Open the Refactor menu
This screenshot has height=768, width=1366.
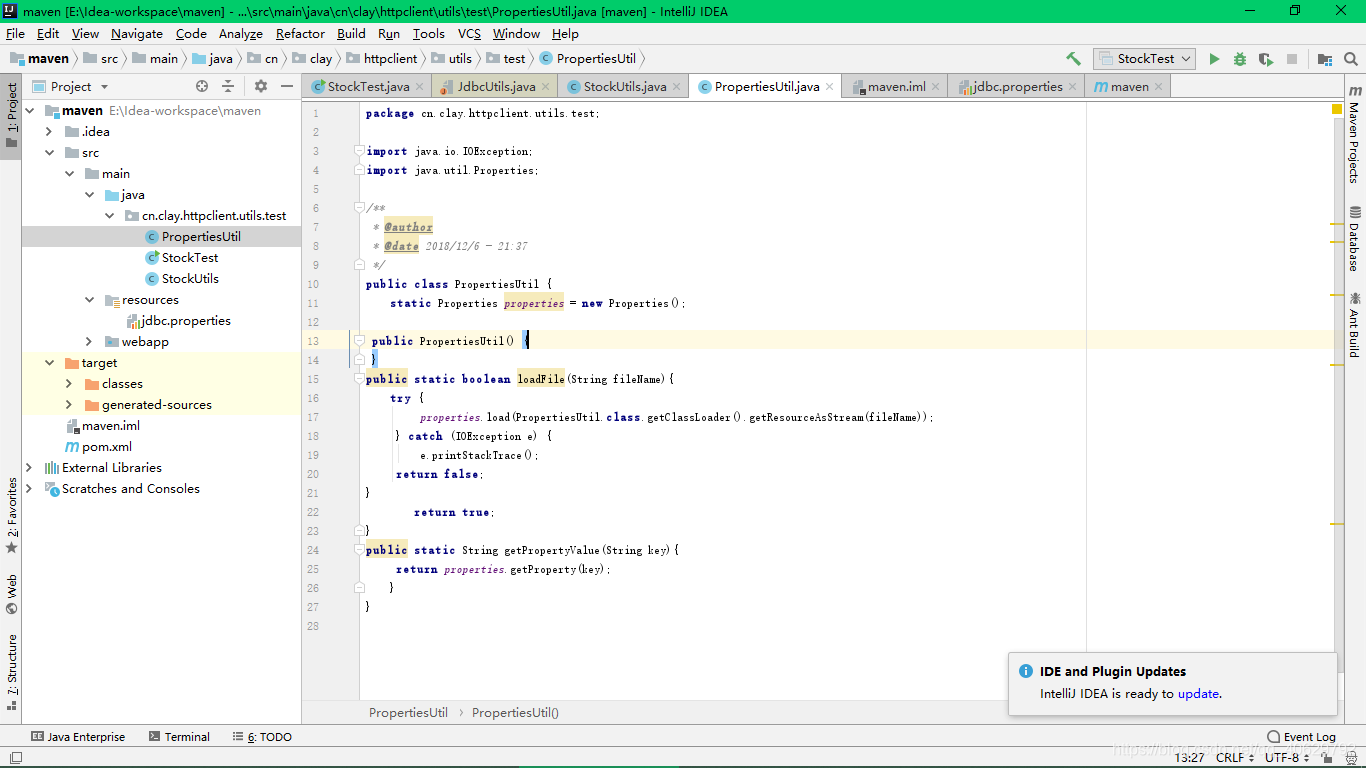[x=300, y=33]
